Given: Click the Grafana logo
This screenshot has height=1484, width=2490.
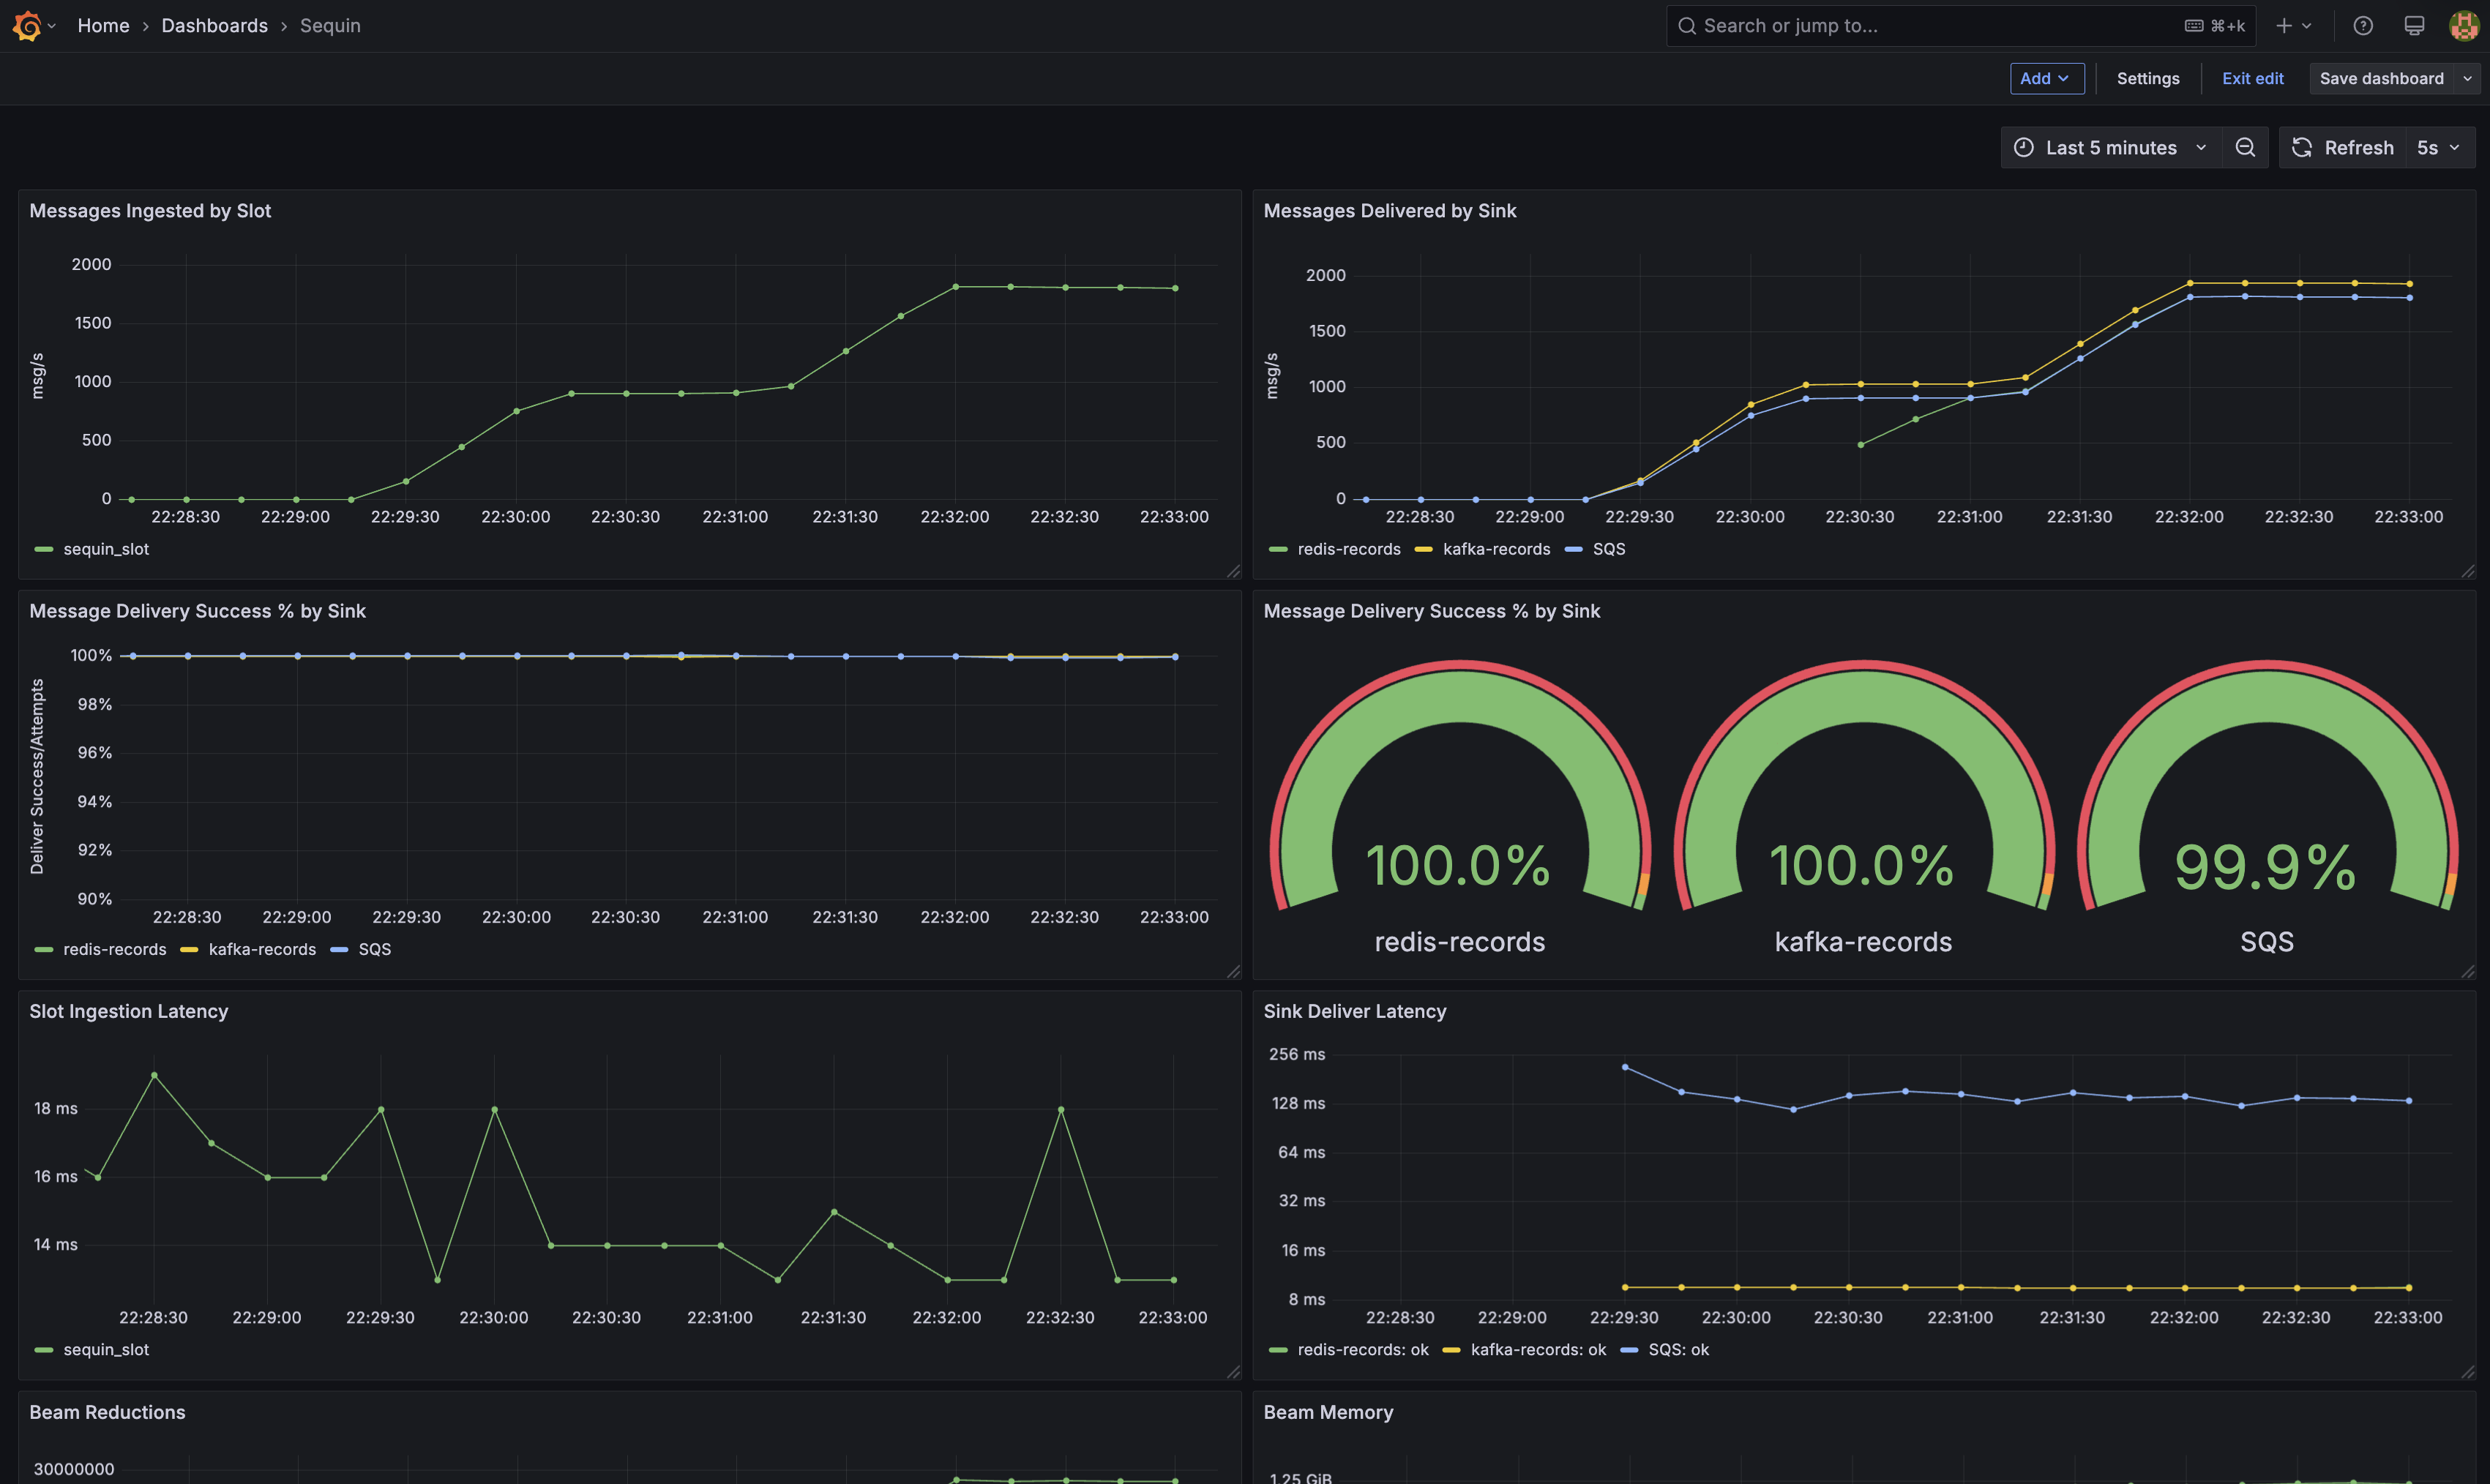Looking at the screenshot, I should (27, 25).
